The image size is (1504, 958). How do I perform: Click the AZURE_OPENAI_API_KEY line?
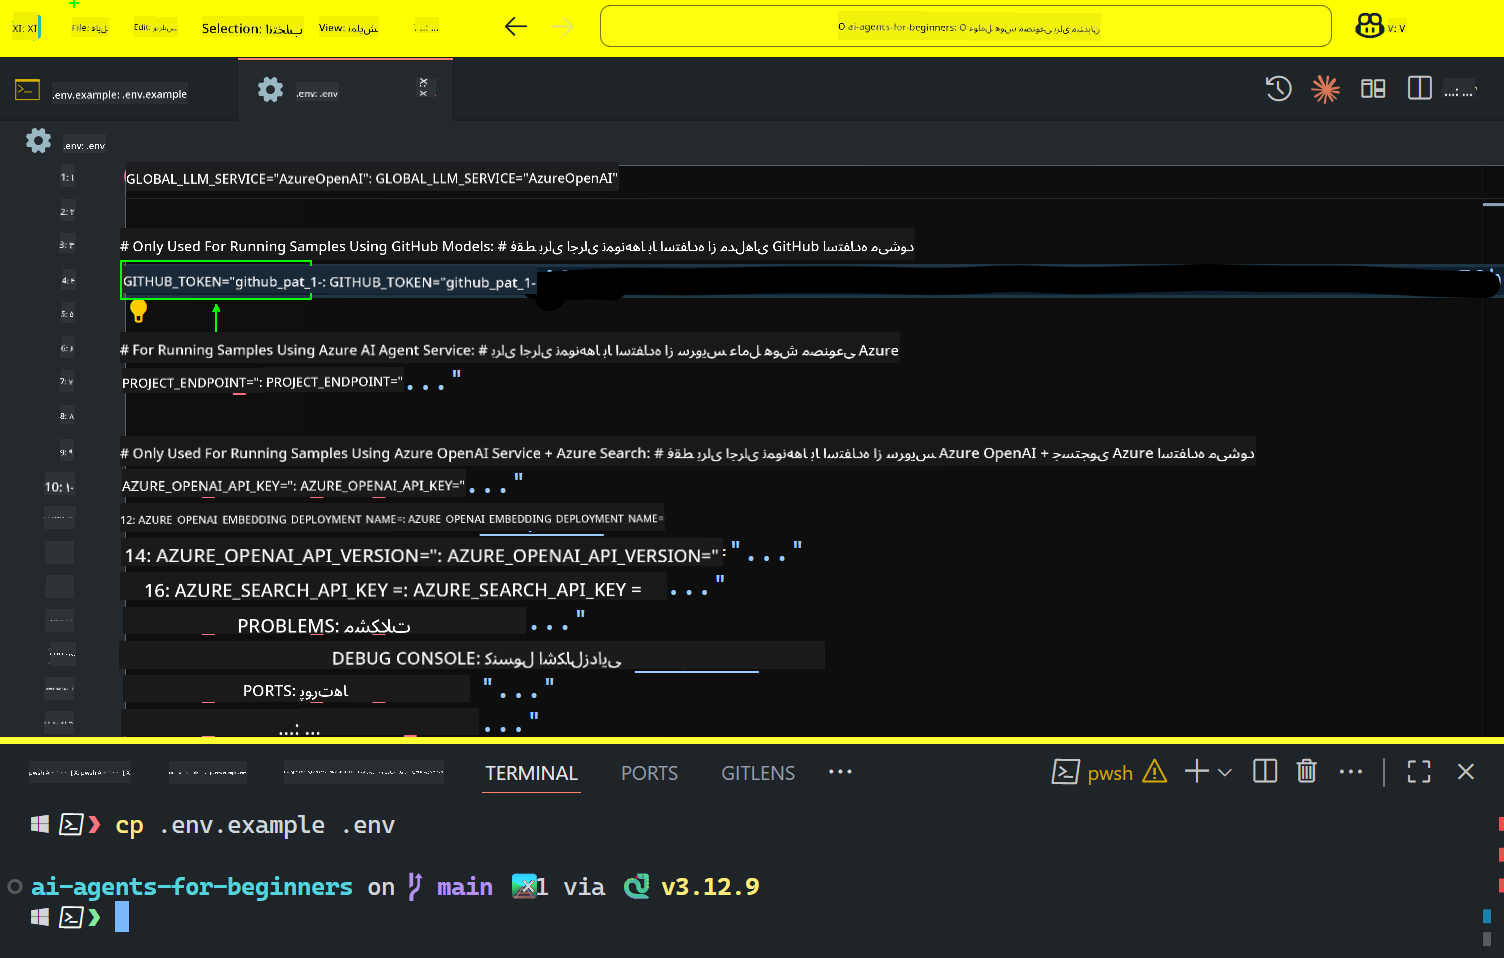coord(322,485)
